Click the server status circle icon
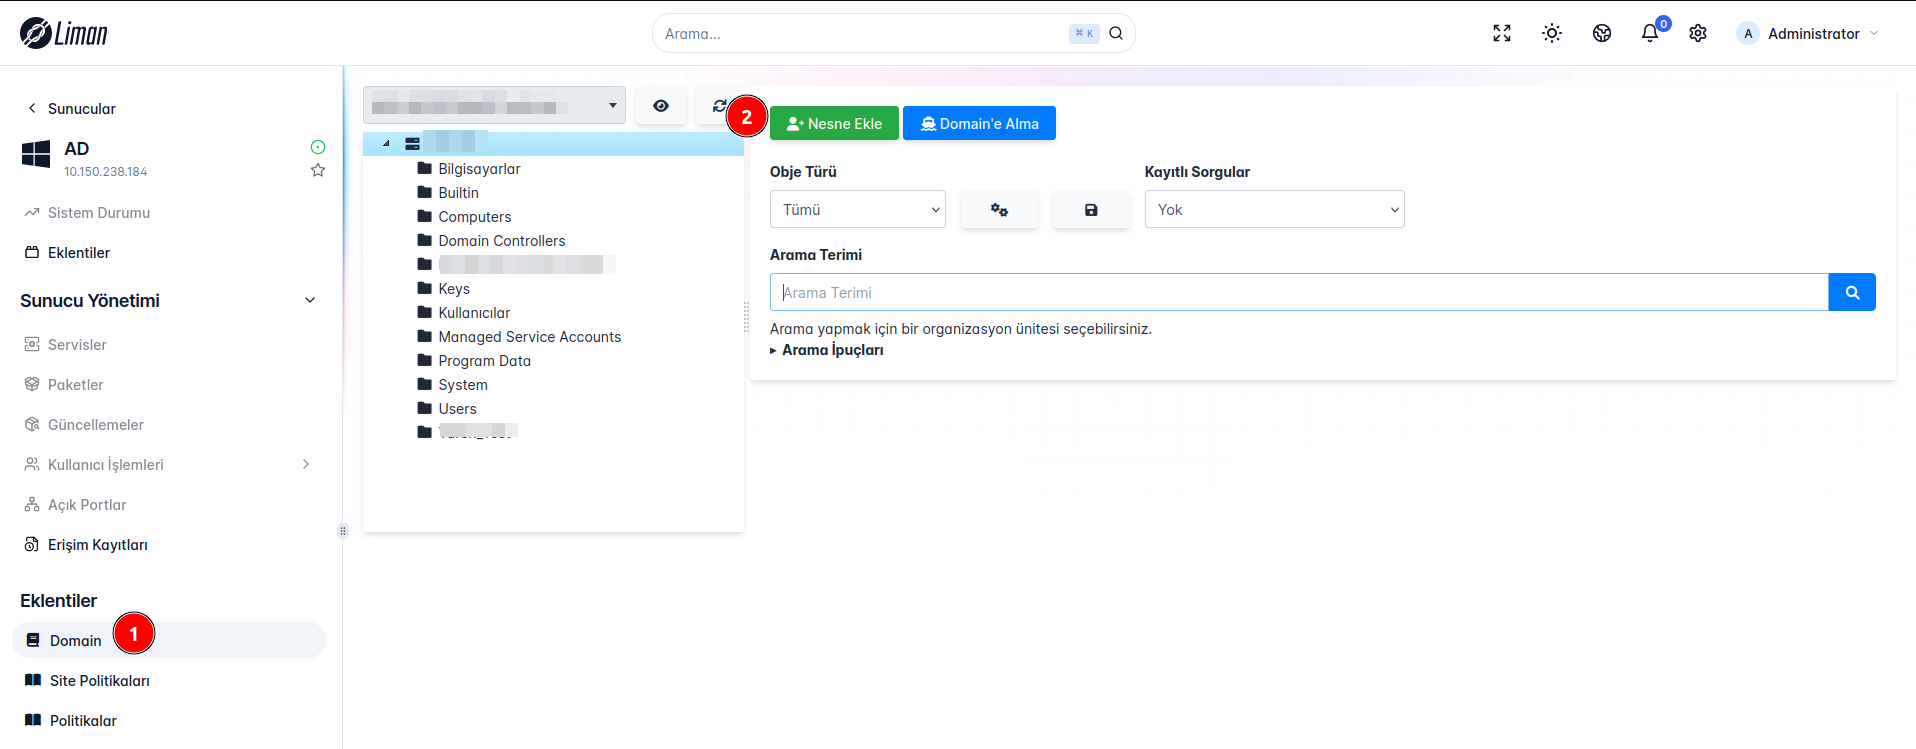This screenshot has height=749, width=1916. pyautogui.click(x=318, y=147)
